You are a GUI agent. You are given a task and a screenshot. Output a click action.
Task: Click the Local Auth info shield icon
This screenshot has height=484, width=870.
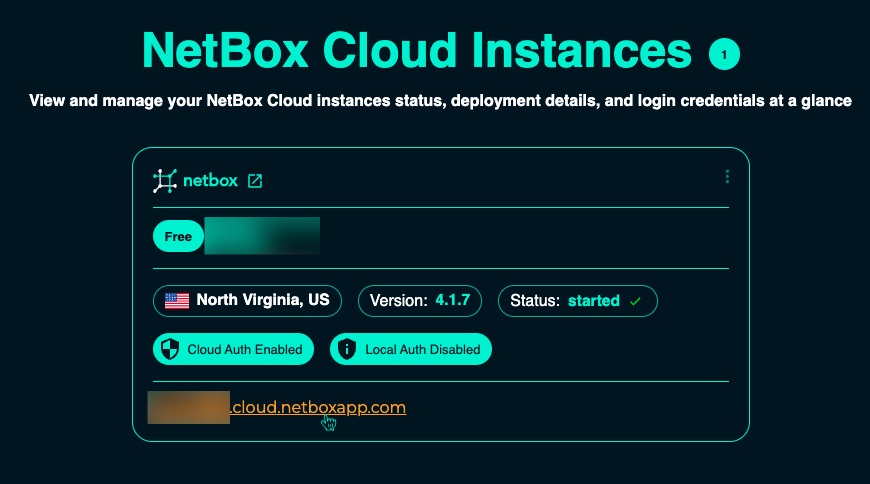(347, 349)
